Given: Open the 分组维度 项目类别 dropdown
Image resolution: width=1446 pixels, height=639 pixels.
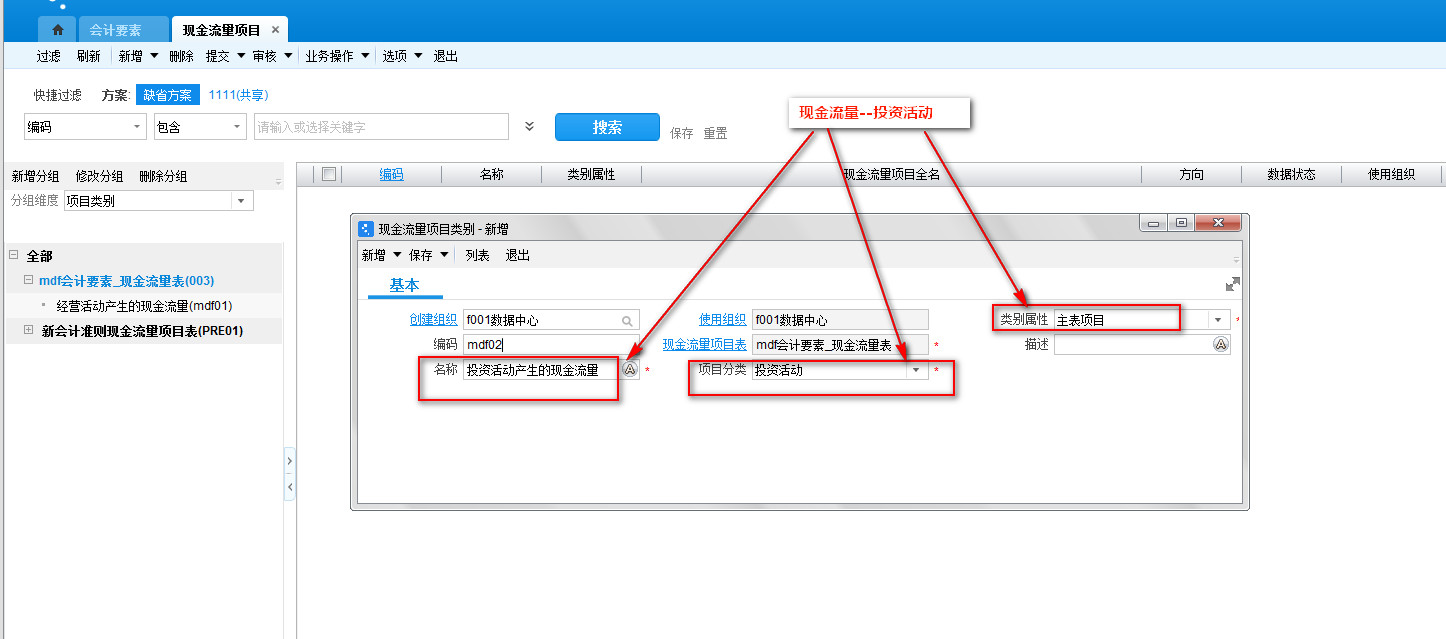Looking at the screenshot, I should coord(240,201).
